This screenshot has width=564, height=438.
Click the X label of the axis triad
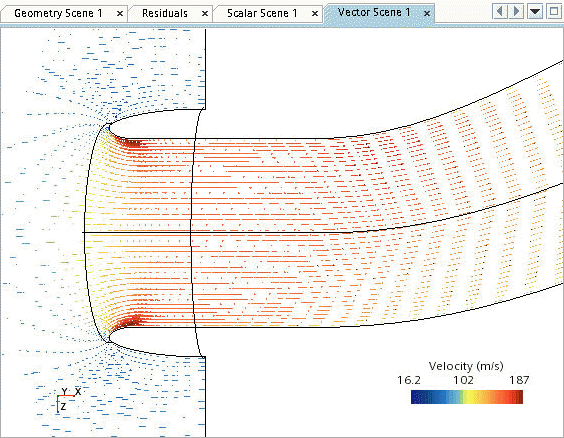point(77,391)
